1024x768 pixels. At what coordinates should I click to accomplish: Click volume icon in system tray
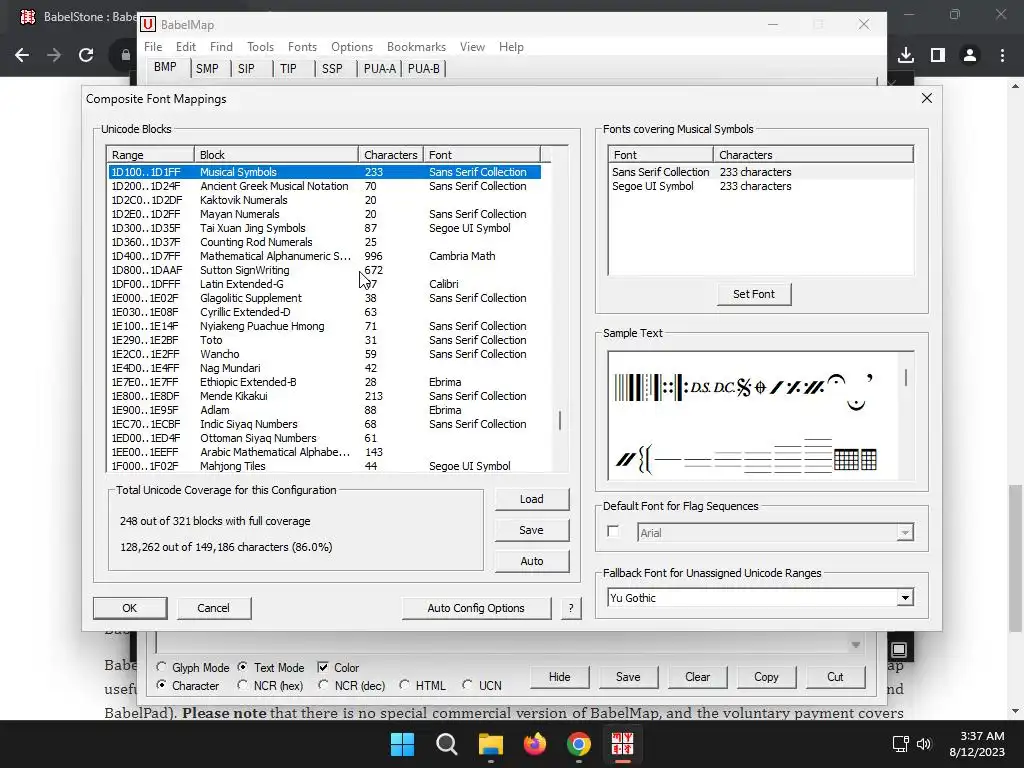pos(924,744)
